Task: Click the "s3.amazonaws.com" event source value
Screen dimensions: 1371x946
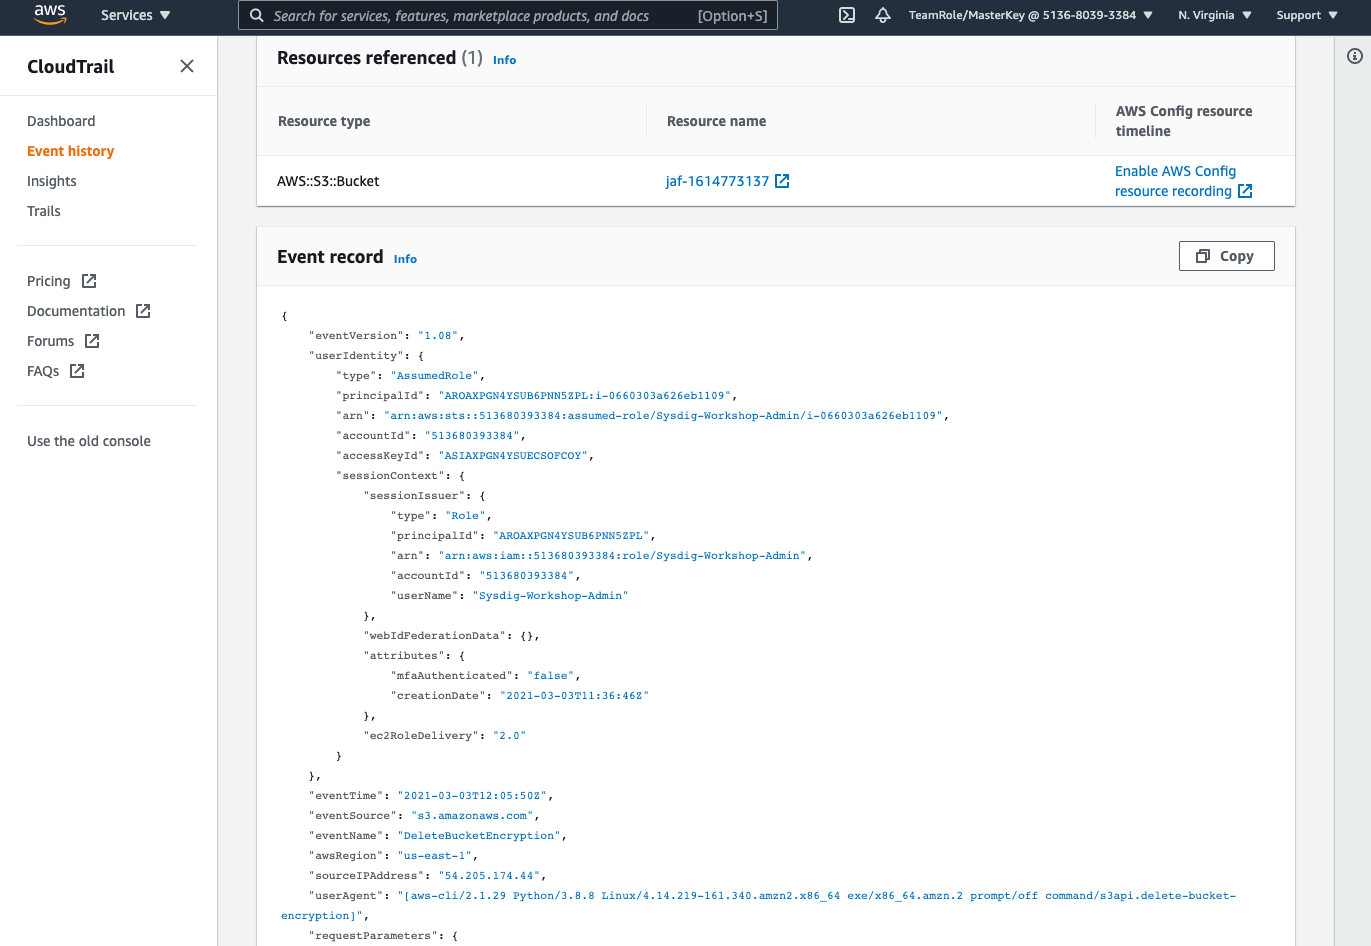Action: click(473, 816)
